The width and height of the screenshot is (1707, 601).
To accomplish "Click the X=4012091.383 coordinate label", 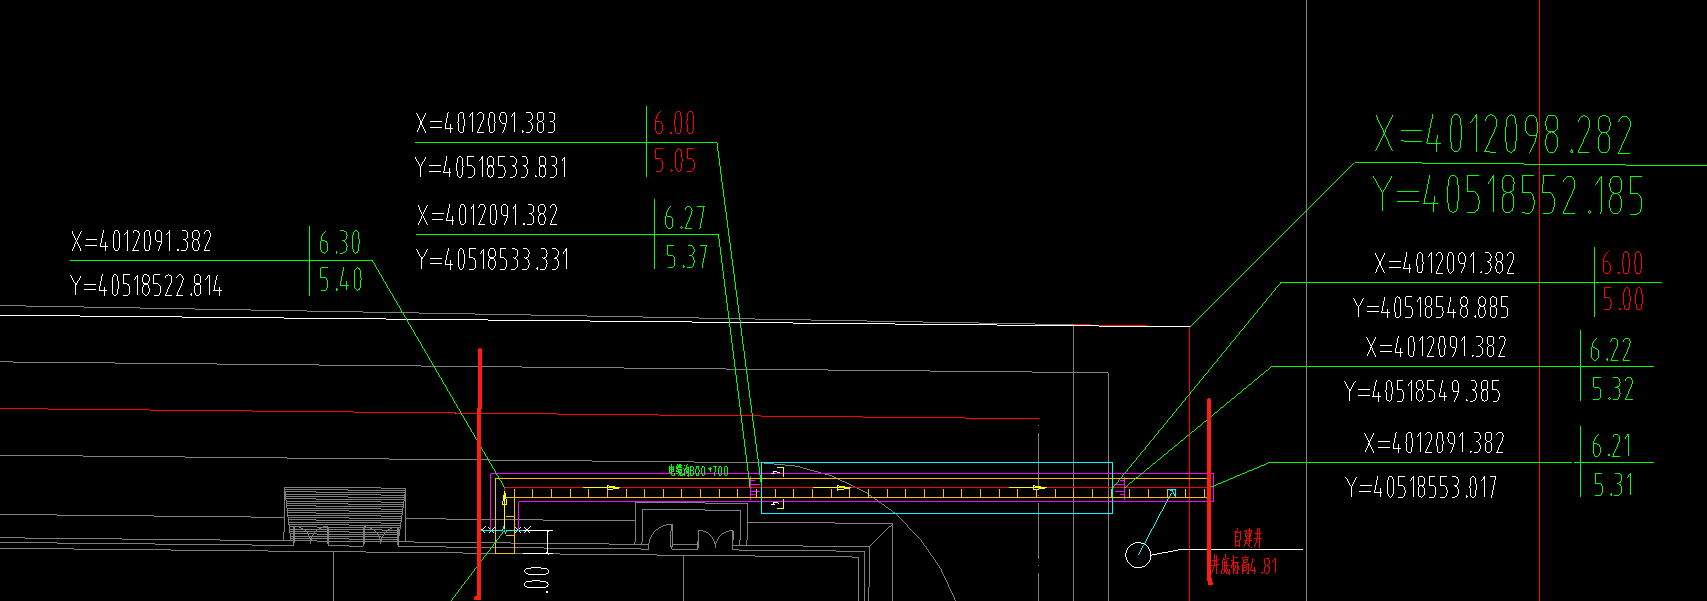I will [486, 123].
